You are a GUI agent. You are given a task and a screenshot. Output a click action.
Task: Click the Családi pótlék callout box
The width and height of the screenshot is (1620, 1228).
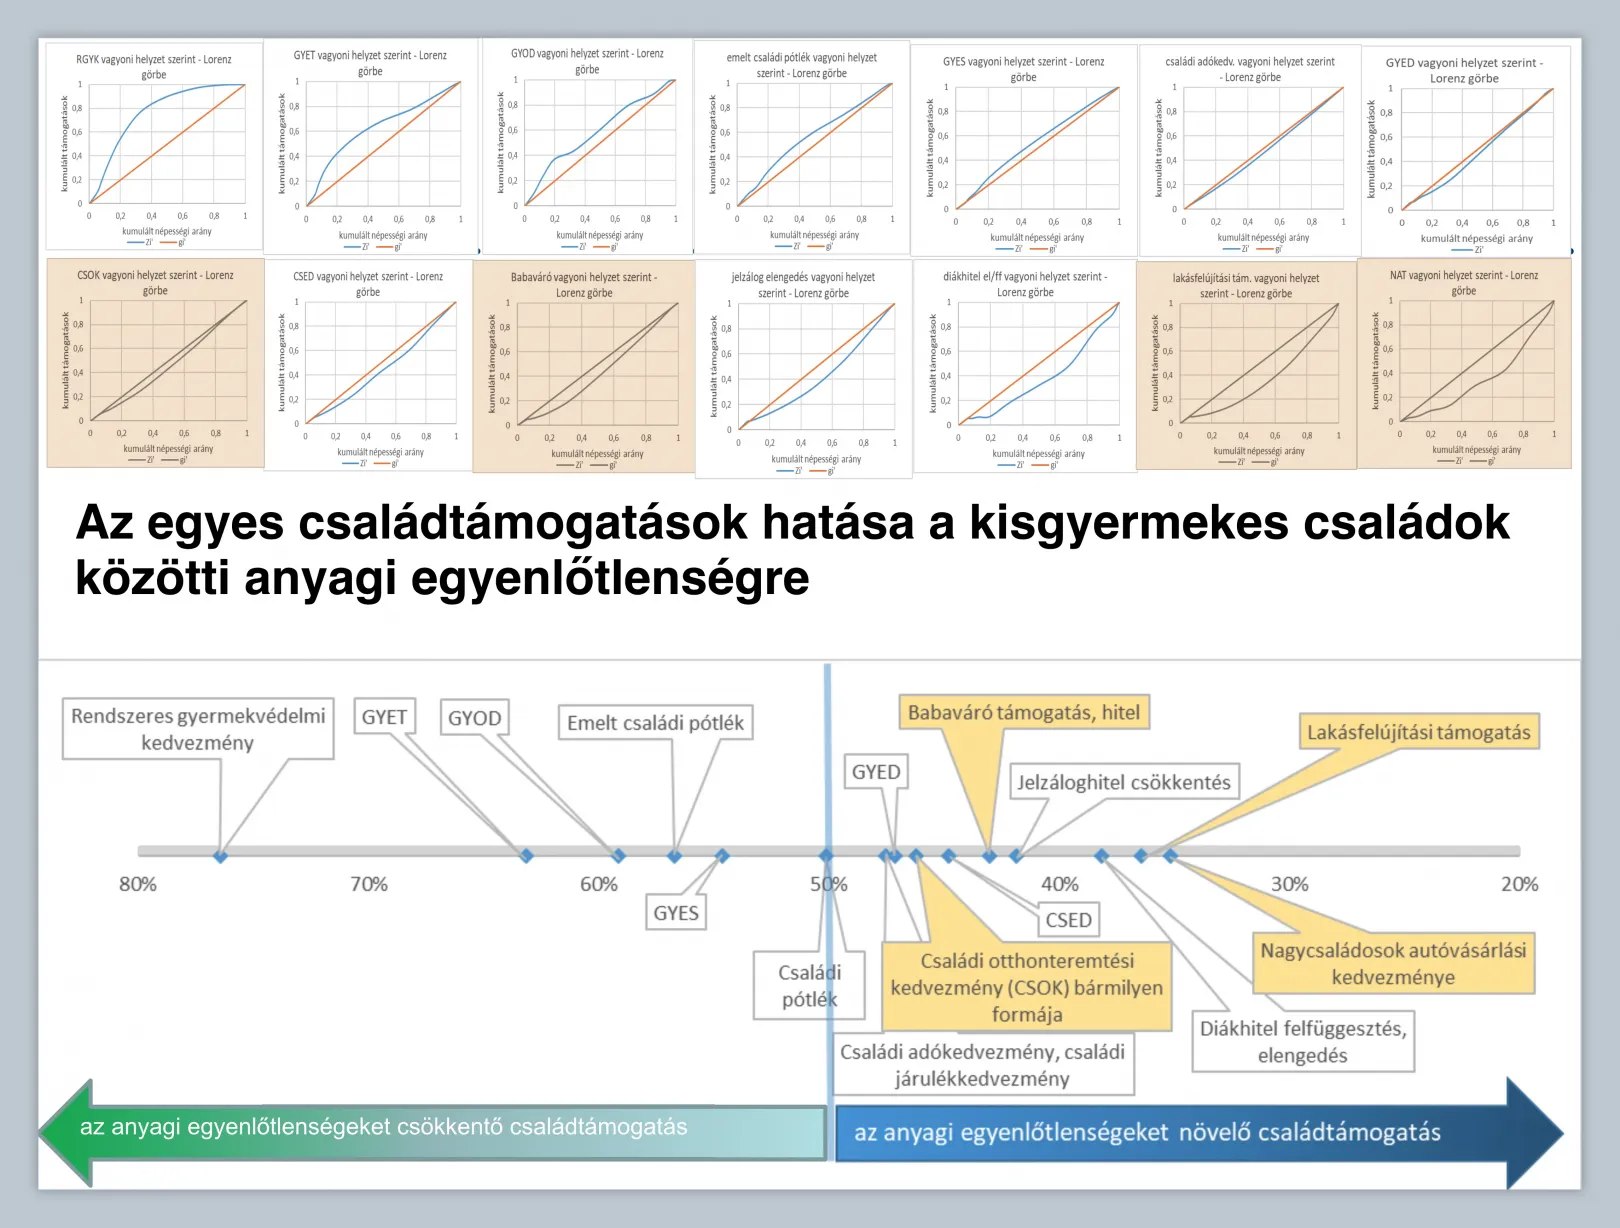point(809,986)
